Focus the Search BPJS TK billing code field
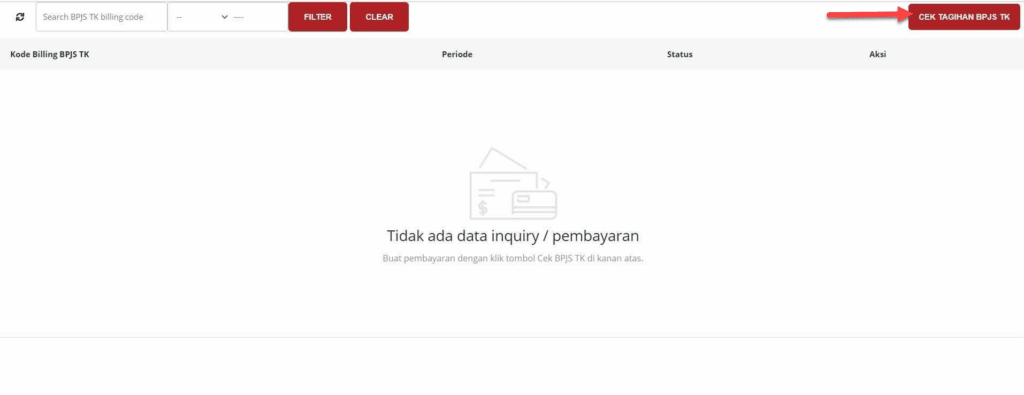 point(102,17)
